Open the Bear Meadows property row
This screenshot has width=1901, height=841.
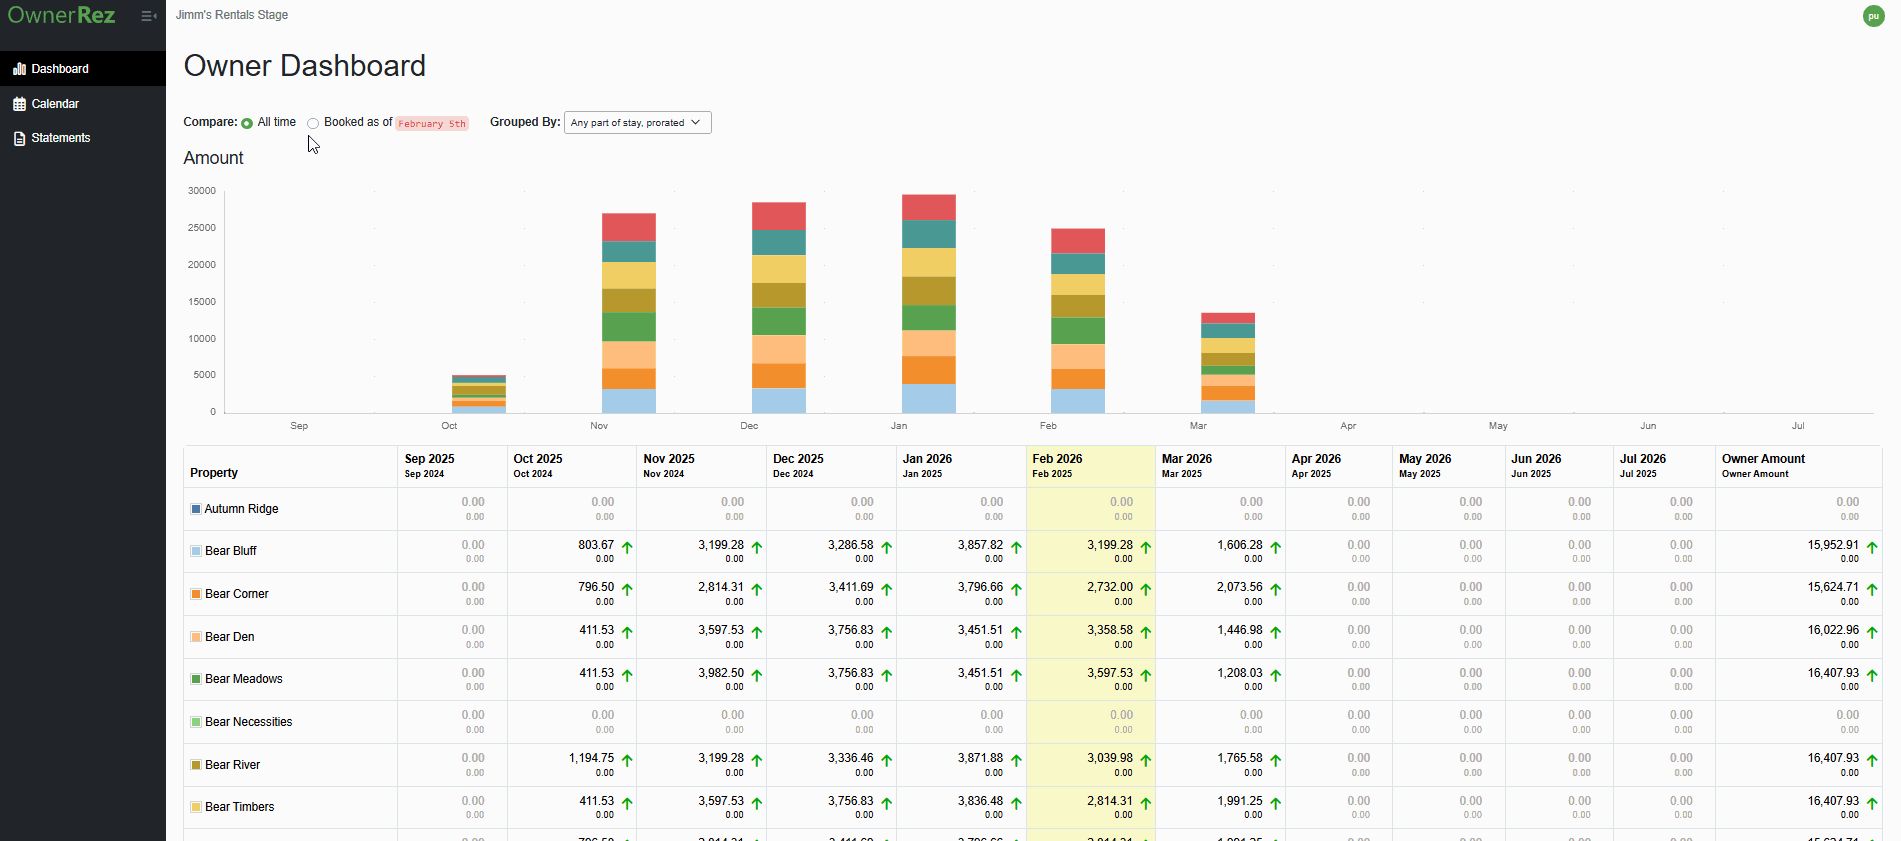point(243,679)
